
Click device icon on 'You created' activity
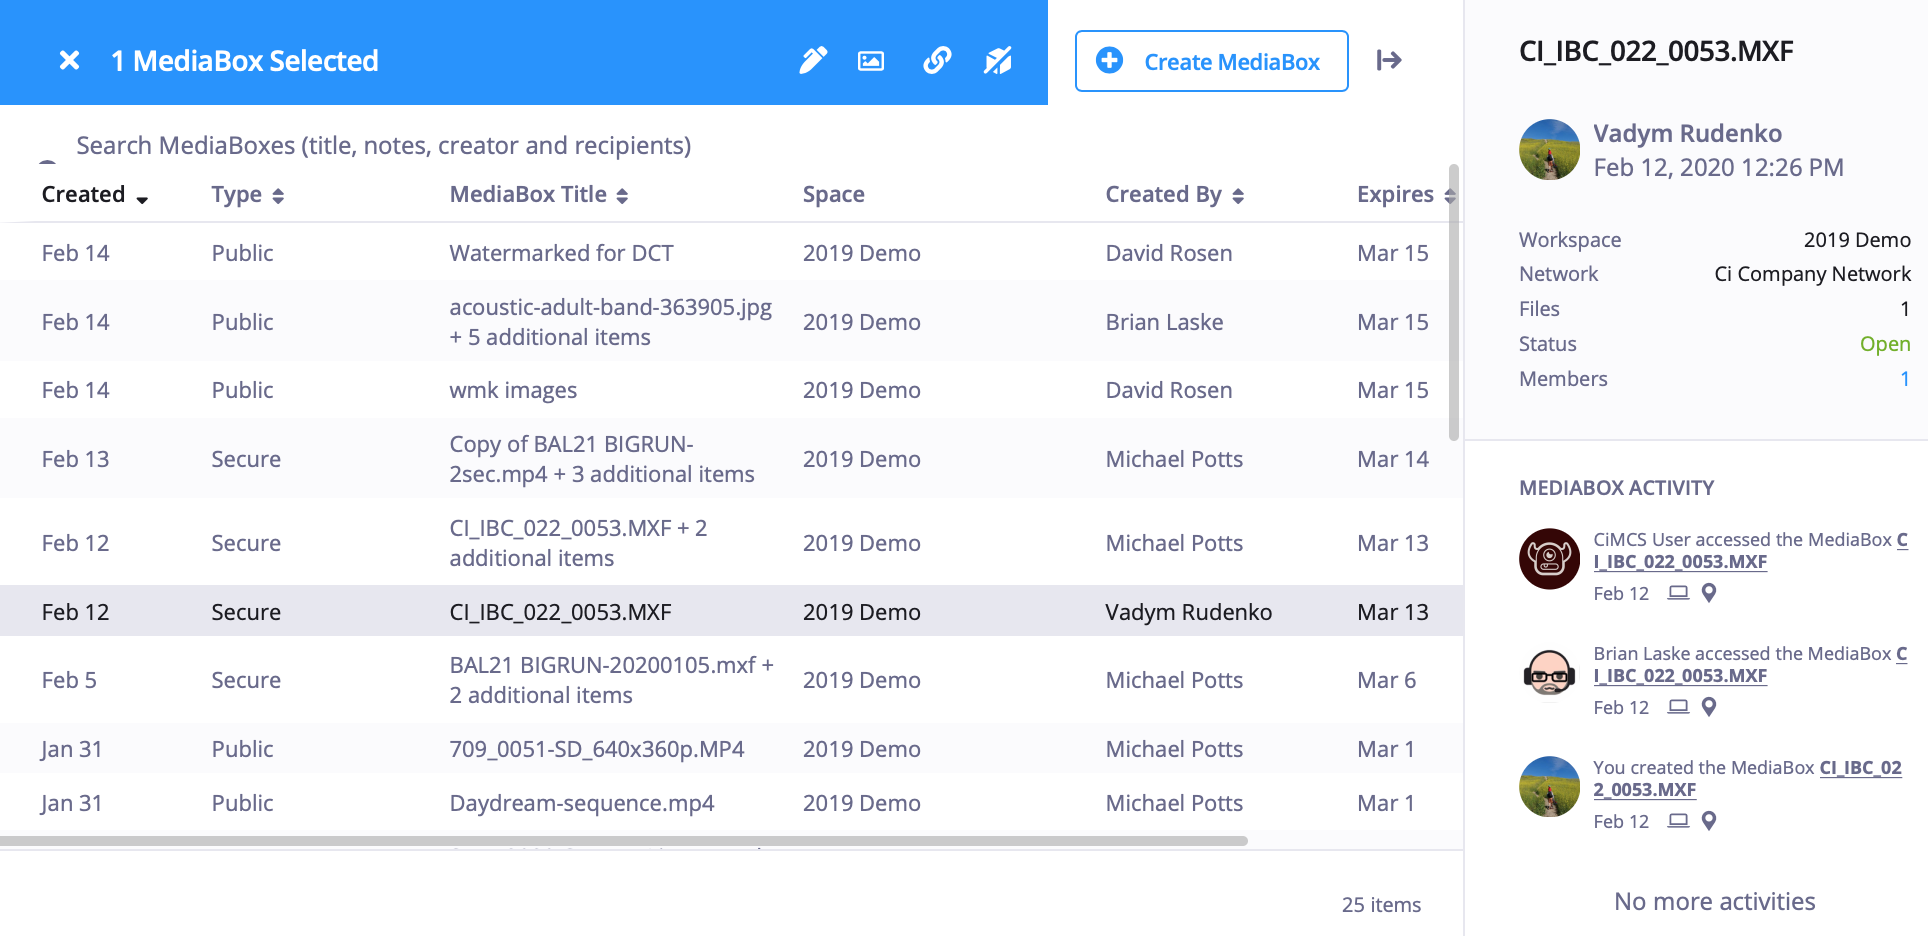1678,821
